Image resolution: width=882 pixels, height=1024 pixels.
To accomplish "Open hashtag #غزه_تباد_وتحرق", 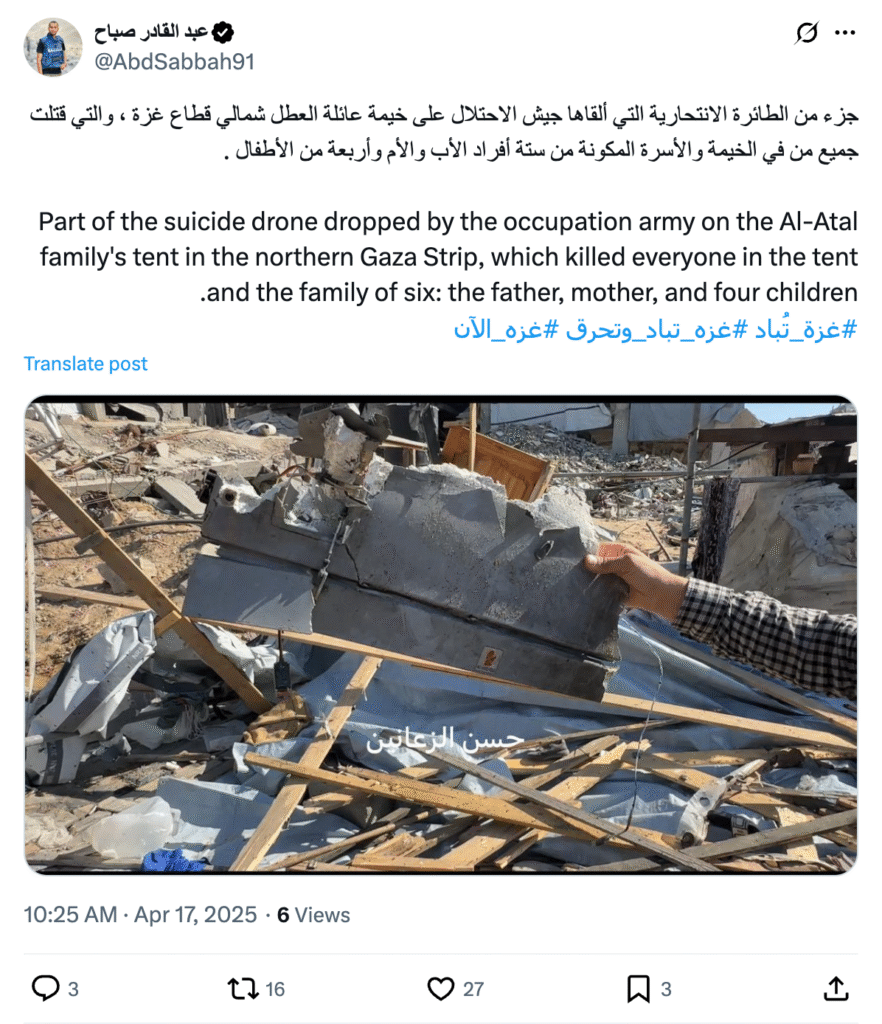I will point(656,329).
